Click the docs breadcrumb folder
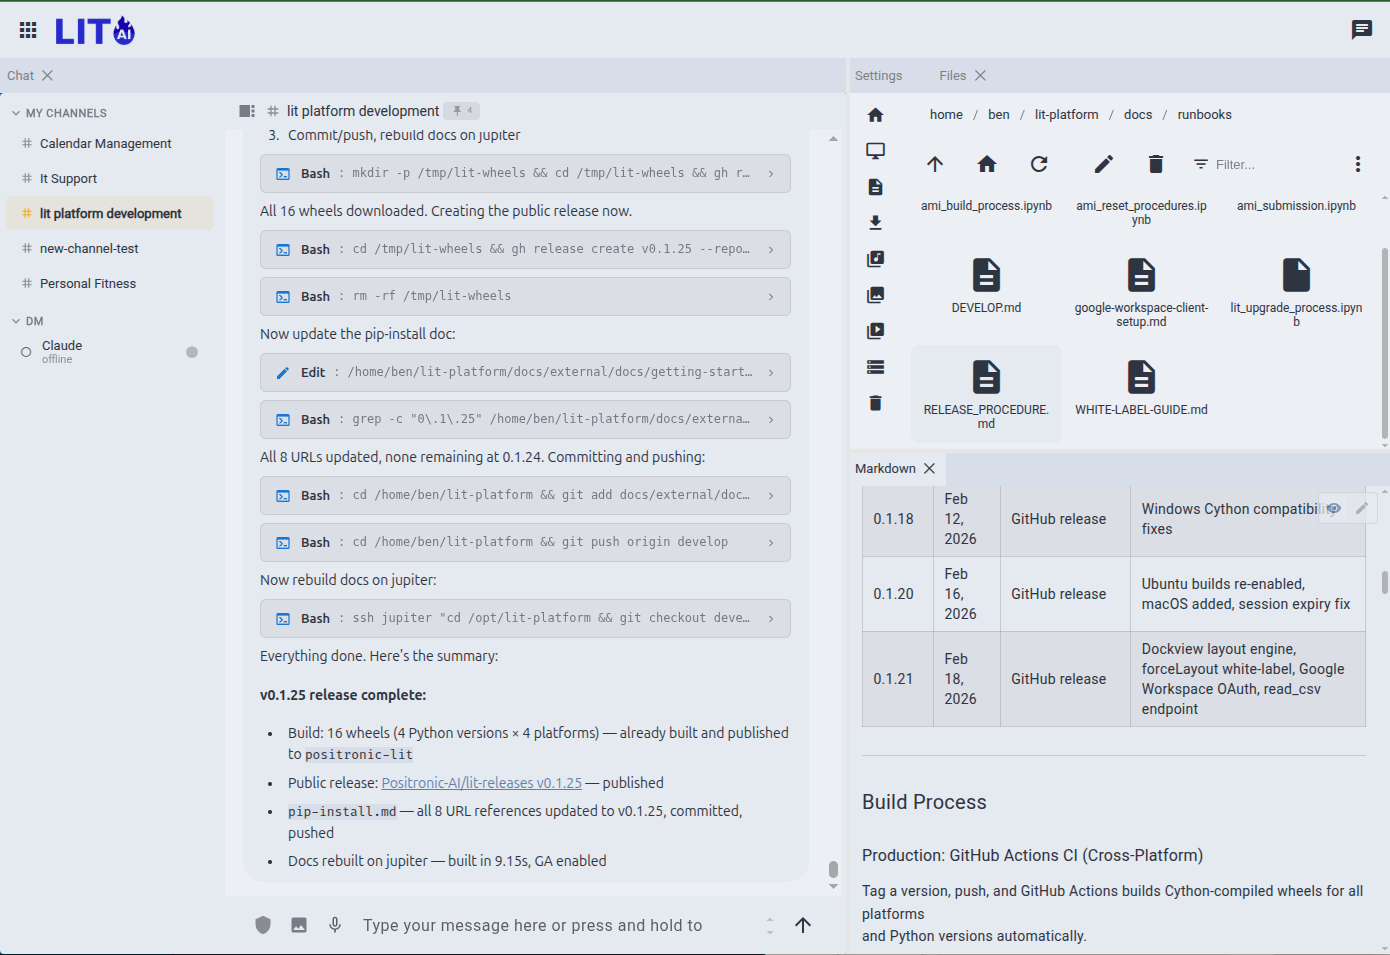1390x955 pixels. 1137,115
